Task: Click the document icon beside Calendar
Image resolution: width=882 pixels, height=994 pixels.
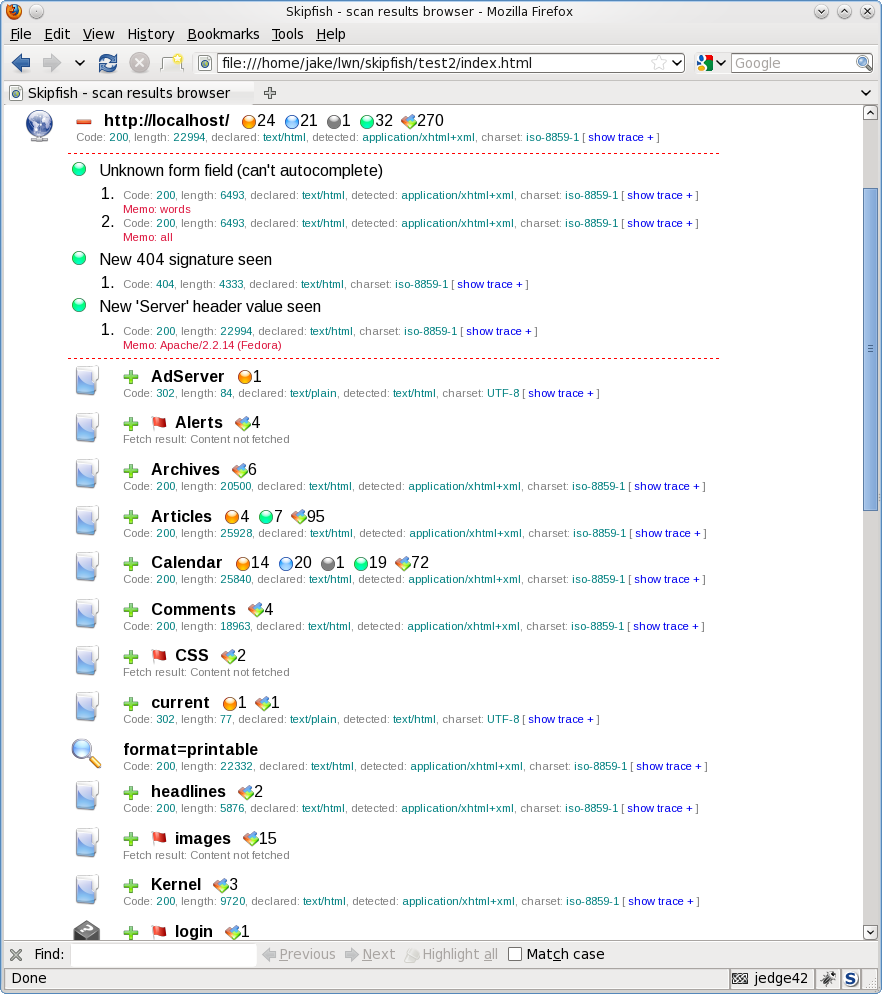Action: coord(87,567)
